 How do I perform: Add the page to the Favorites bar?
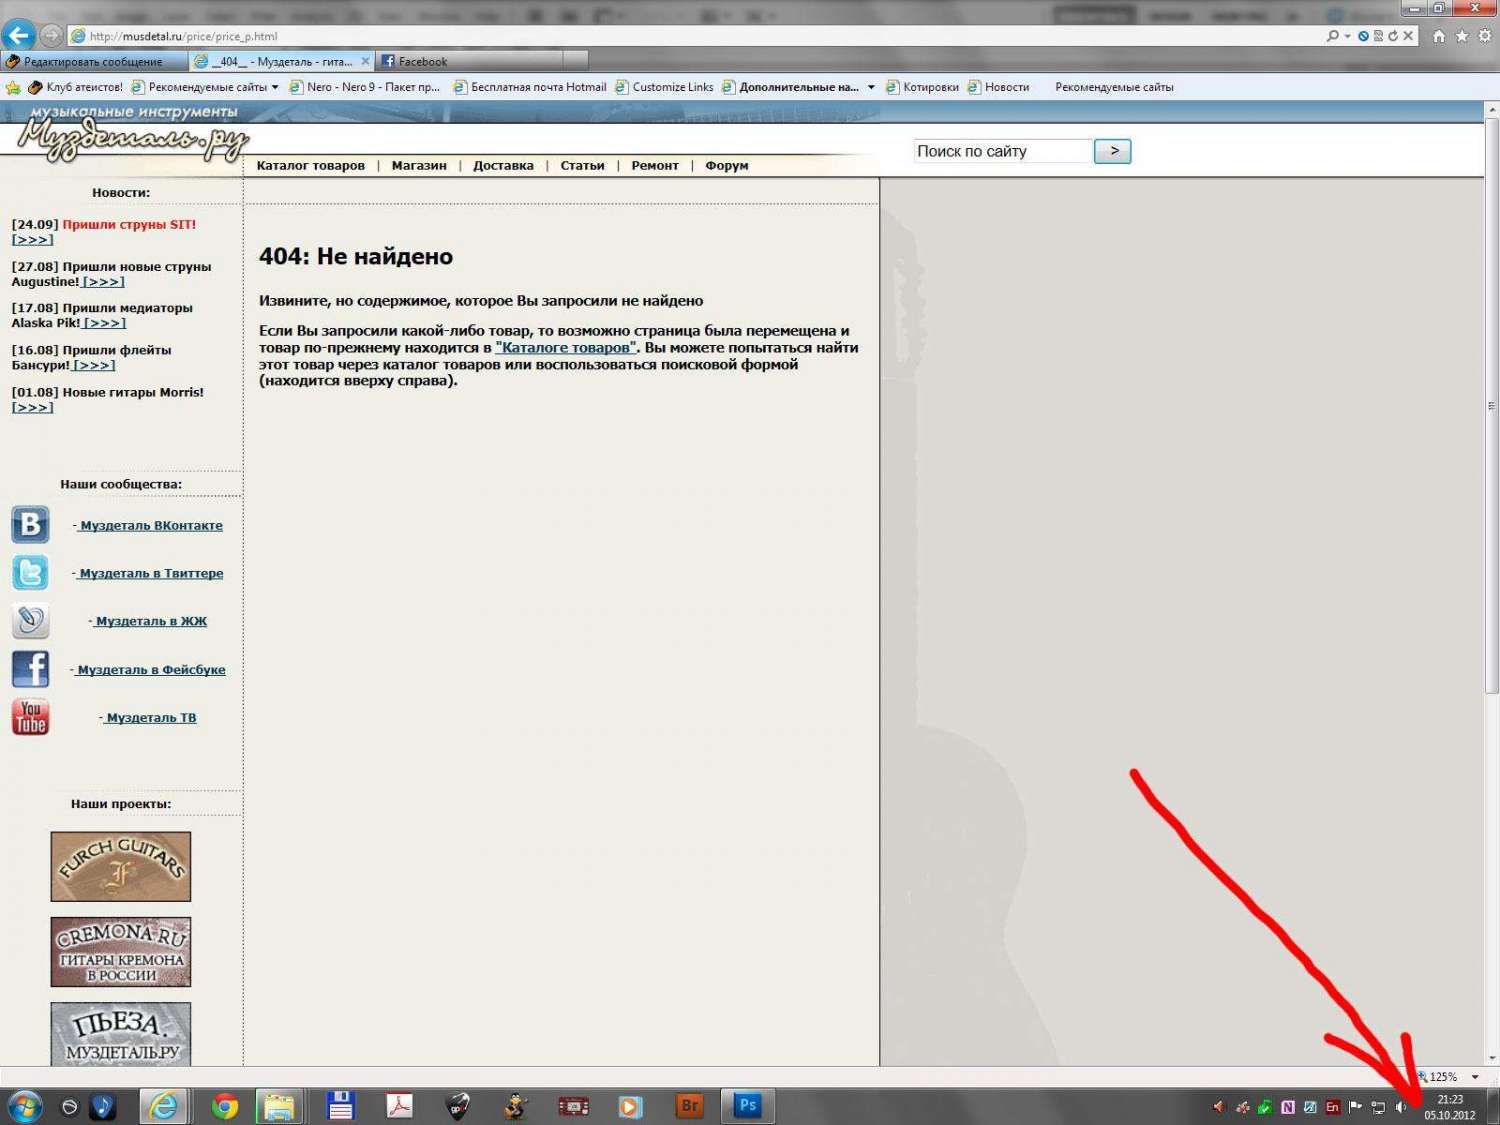click(x=13, y=87)
